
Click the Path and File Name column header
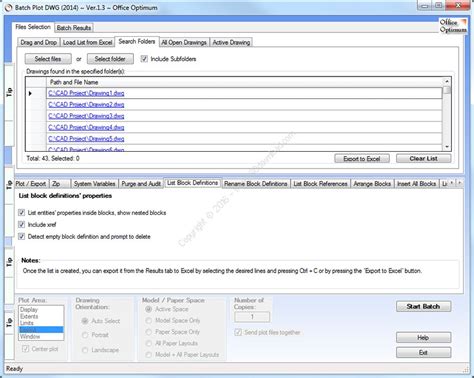tap(245, 82)
